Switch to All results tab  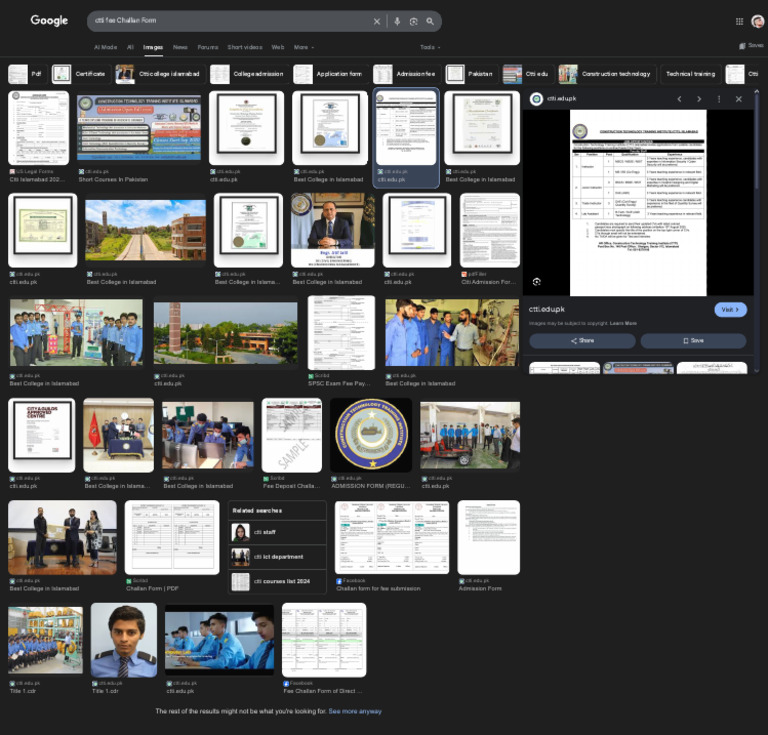click(x=130, y=47)
